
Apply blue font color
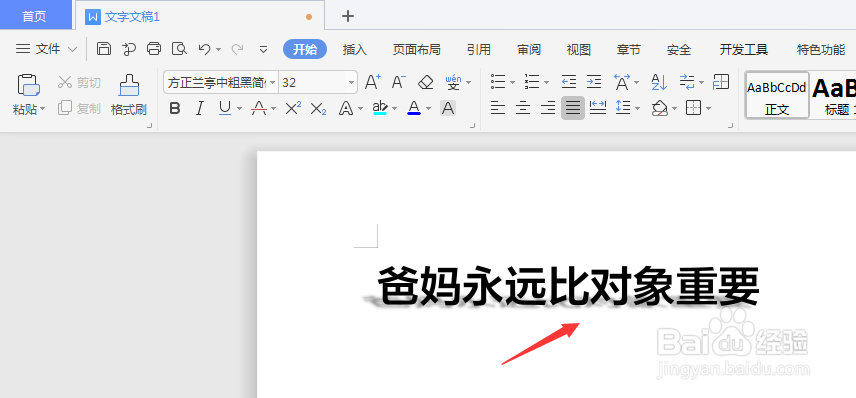tap(414, 108)
